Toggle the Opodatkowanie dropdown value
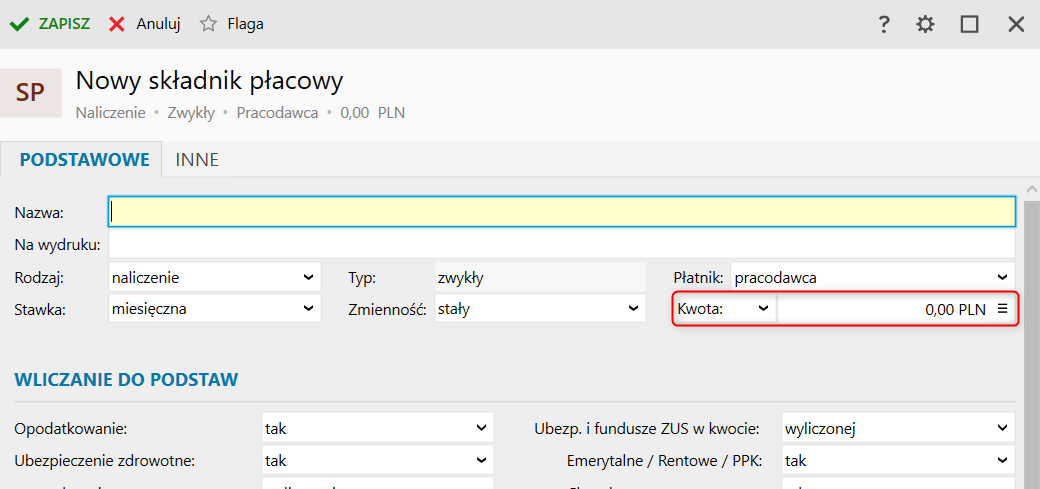The height and width of the screenshot is (489, 1040). coord(377,429)
